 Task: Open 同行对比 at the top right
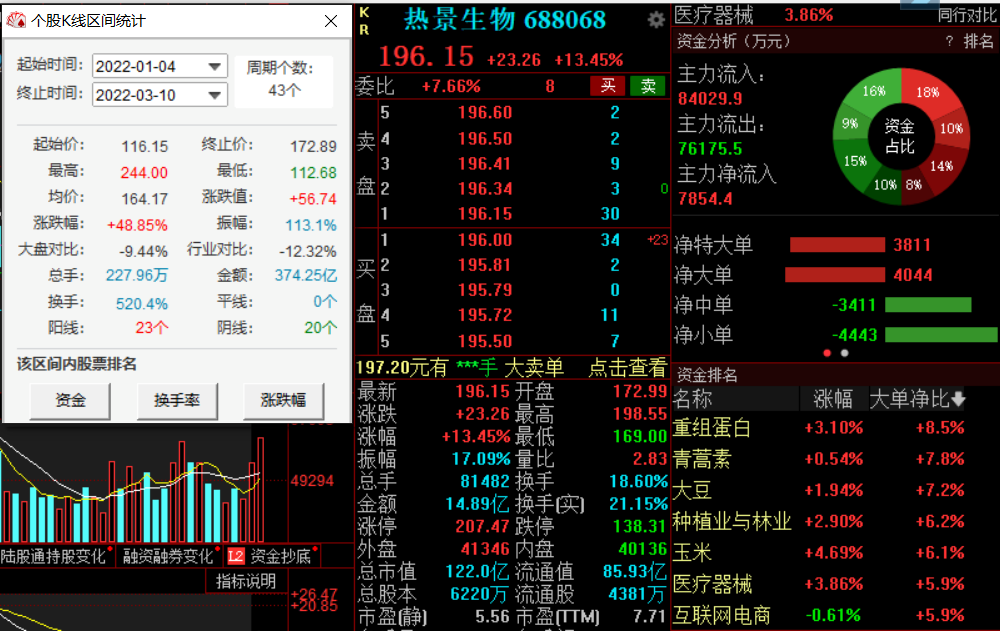(x=967, y=15)
